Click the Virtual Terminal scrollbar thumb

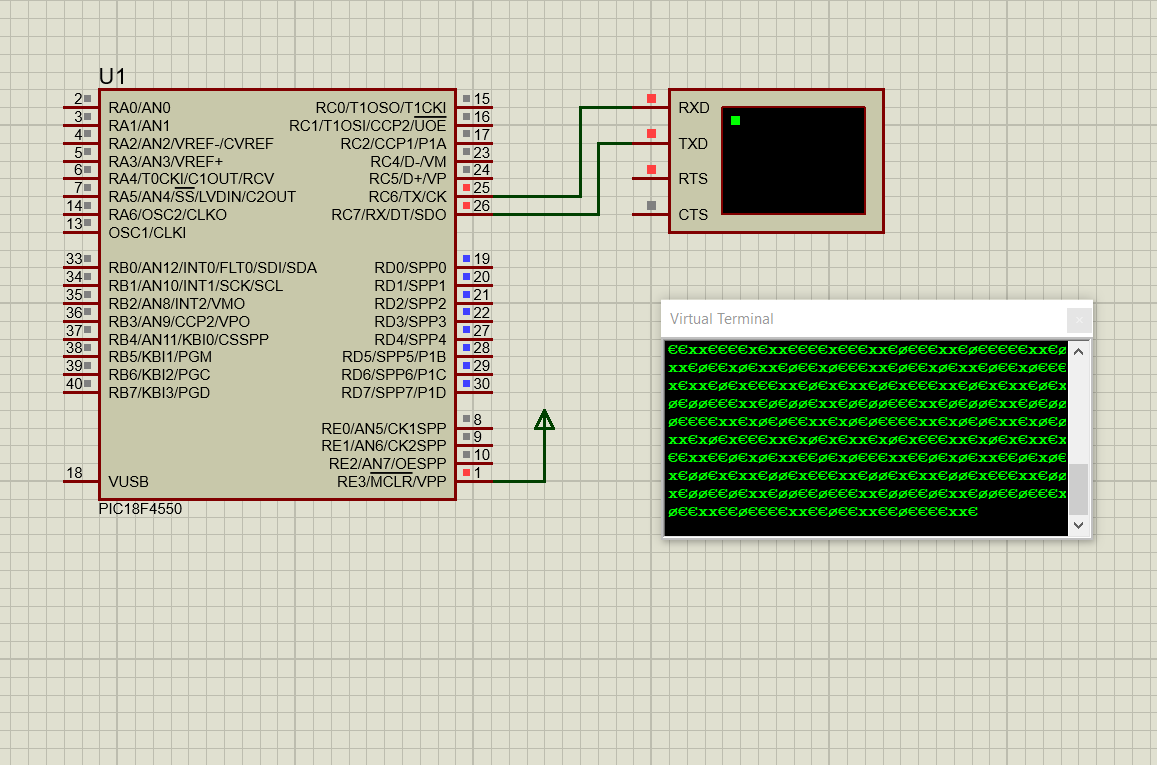click(1079, 488)
